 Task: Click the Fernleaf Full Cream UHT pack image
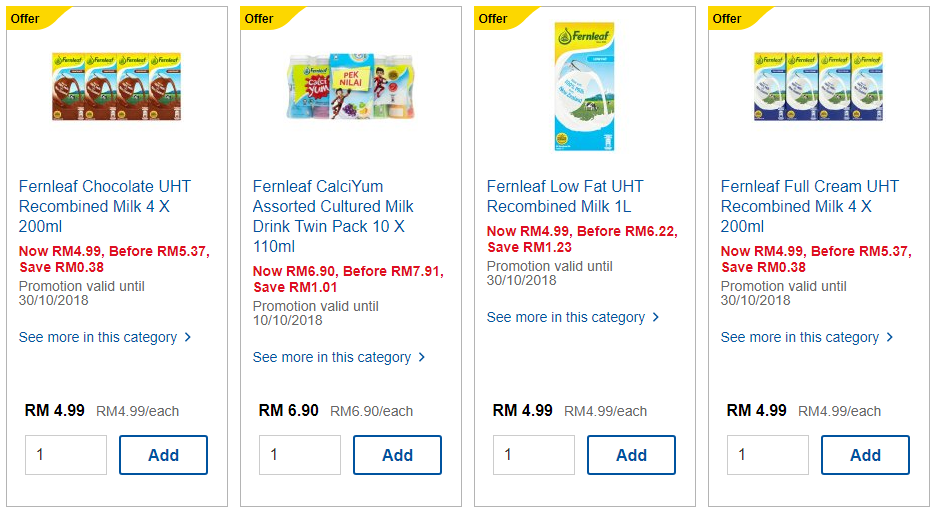(818, 87)
